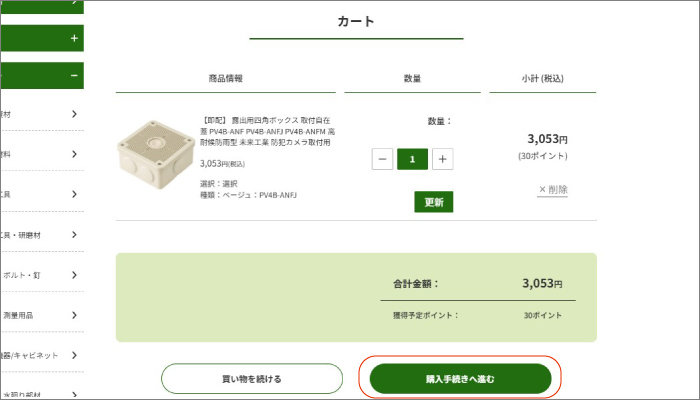
Task: Open the キャビネット category chevron
Action: 74,354
